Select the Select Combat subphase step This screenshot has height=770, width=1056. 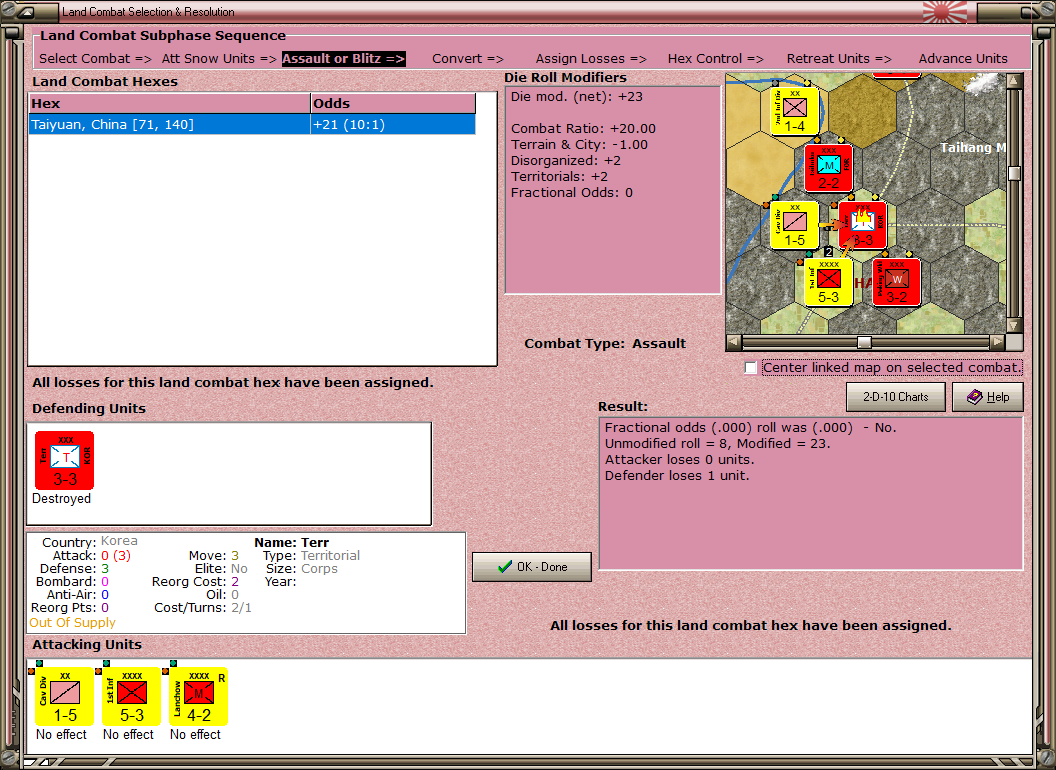[96, 59]
